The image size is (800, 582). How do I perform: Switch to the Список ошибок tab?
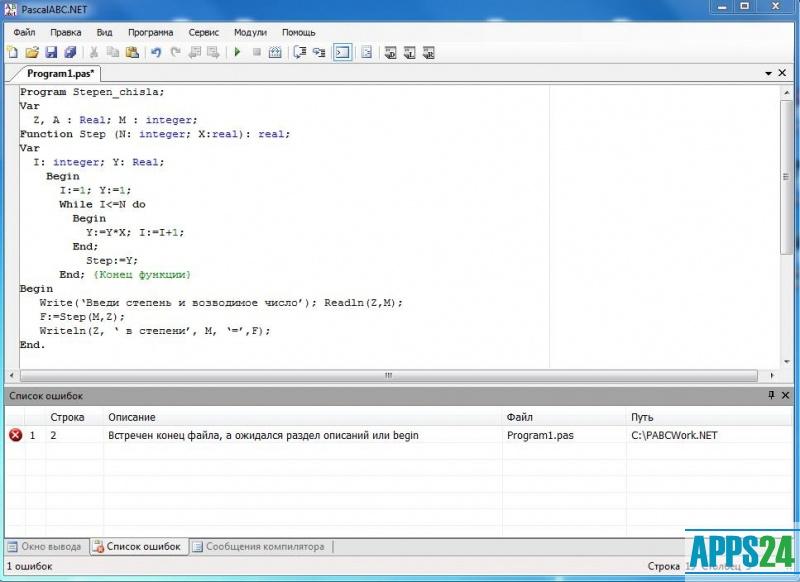click(139, 546)
